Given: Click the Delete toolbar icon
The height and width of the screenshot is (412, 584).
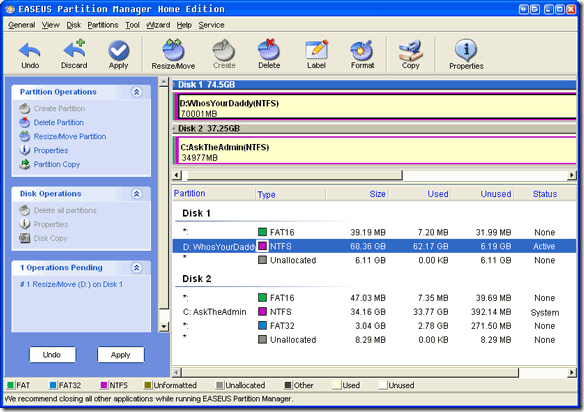Looking at the screenshot, I should pyautogui.click(x=269, y=55).
